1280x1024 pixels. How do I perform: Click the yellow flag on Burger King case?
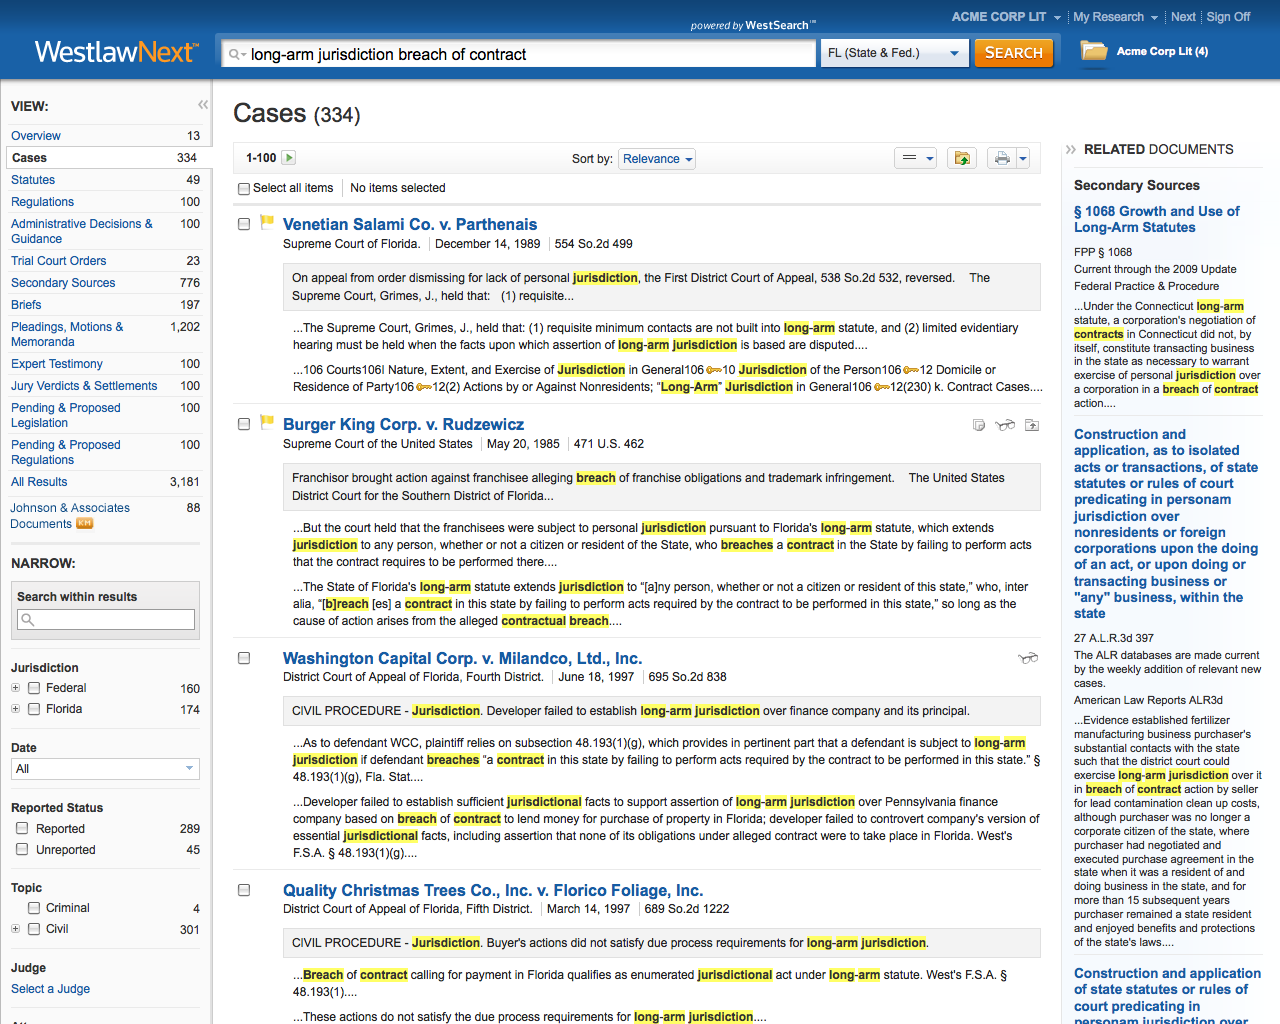(267, 421)
